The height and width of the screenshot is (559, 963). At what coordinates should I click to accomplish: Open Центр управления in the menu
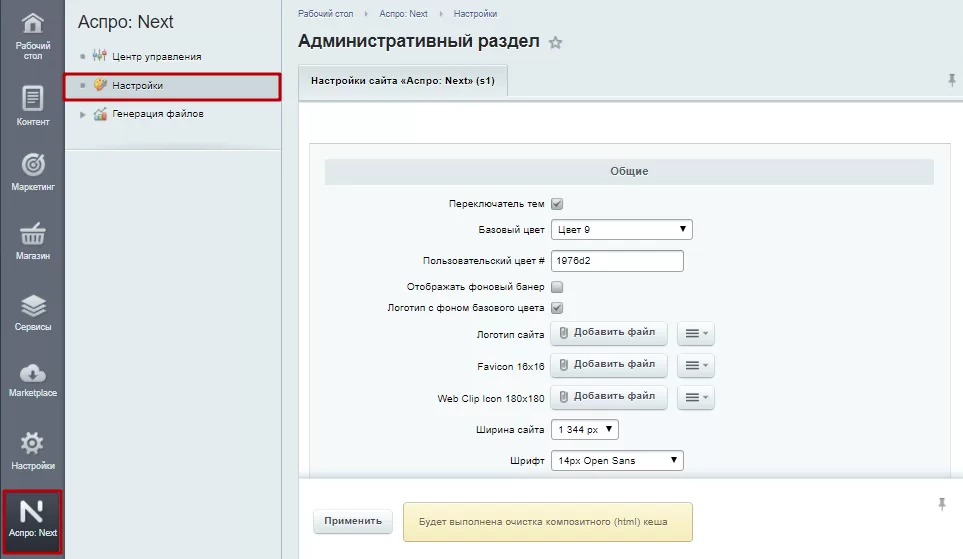(x=157, y=57)
